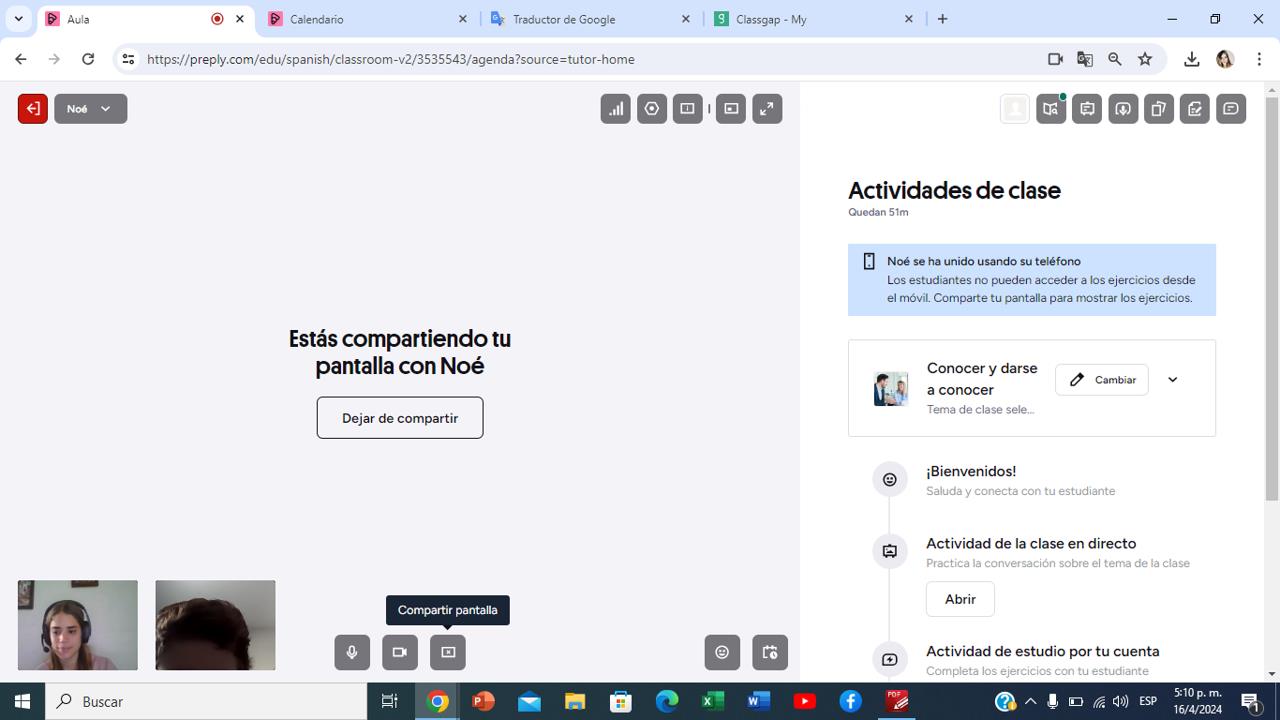Image resolution: width=1280 pixels, height=720 pixels.
Task: Click the download materials icon in sidebar
Action: tap(1123, 109)
